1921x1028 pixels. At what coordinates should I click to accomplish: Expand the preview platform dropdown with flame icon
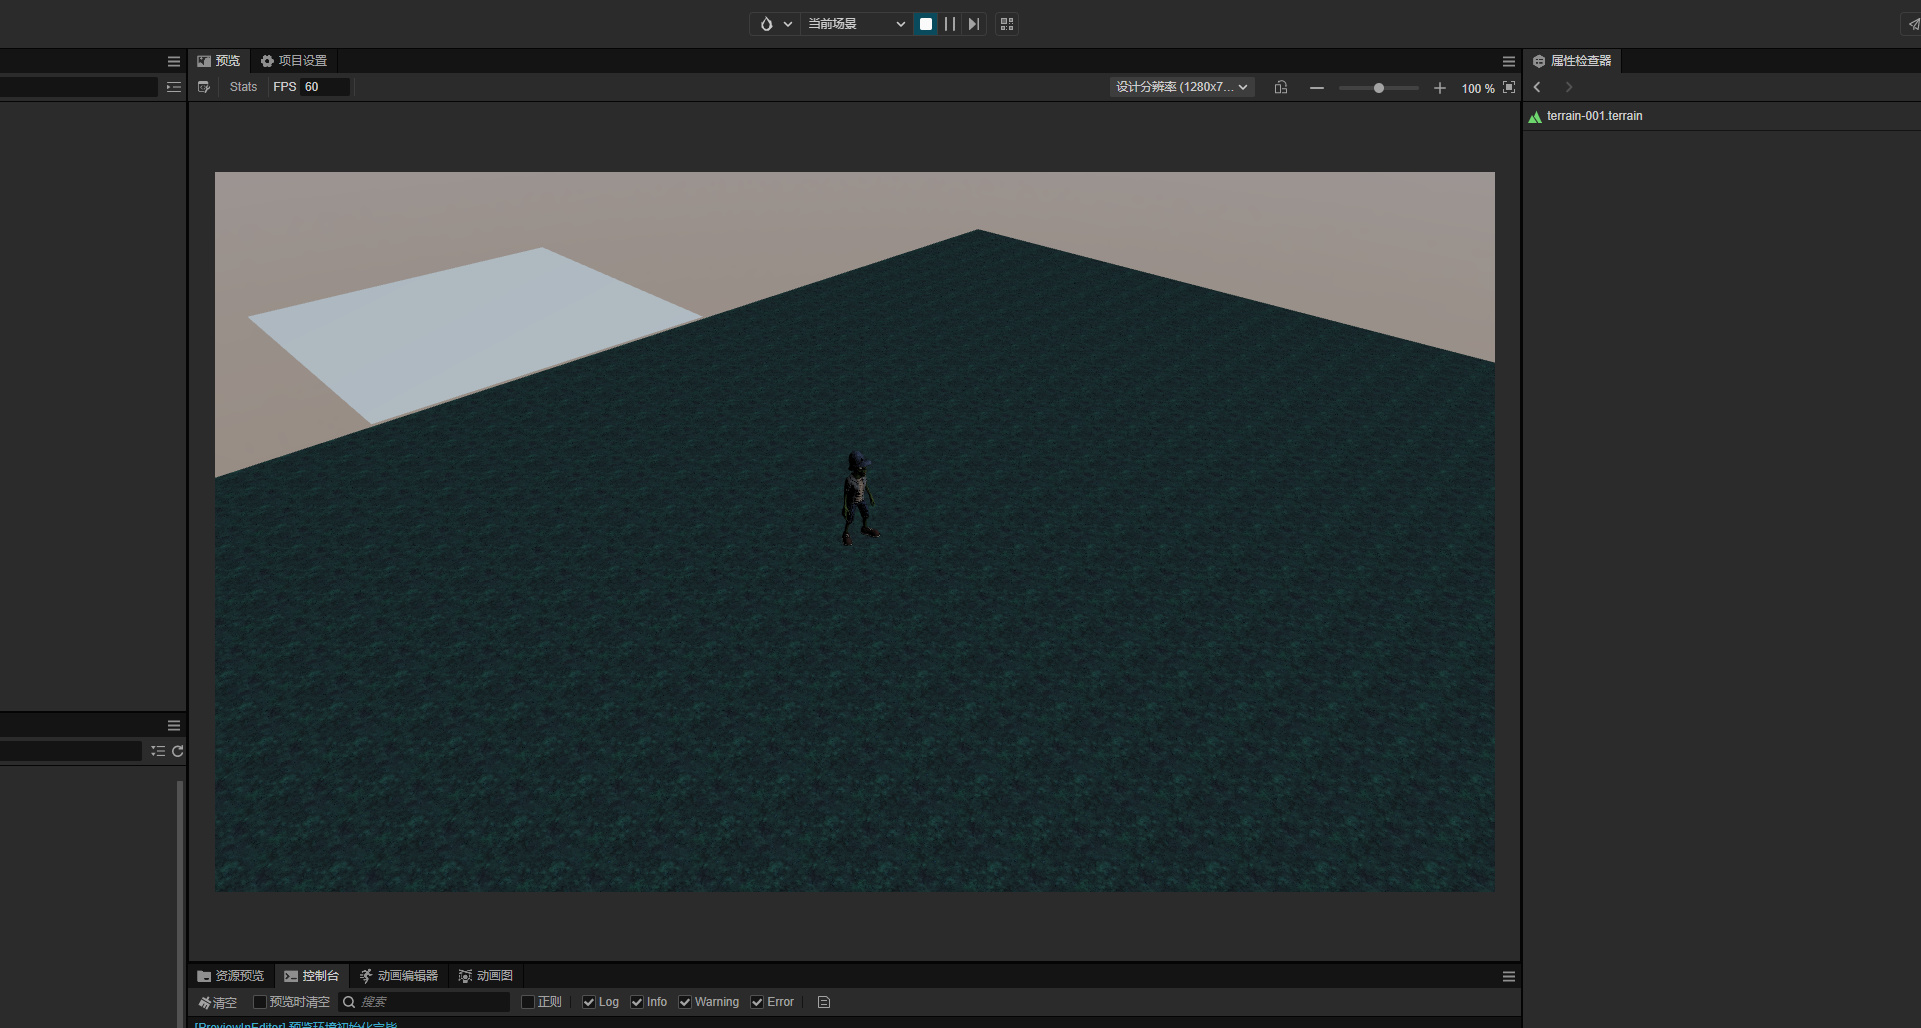pos(776,24)
